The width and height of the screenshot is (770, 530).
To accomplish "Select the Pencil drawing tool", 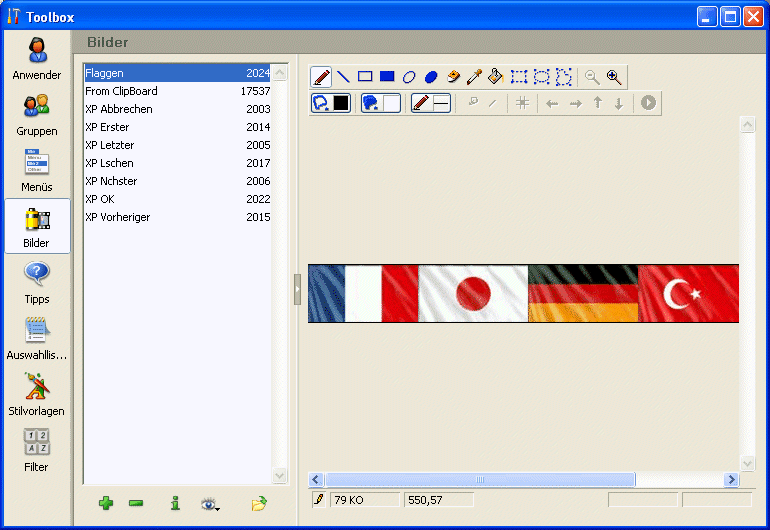I will click(322, 77).
